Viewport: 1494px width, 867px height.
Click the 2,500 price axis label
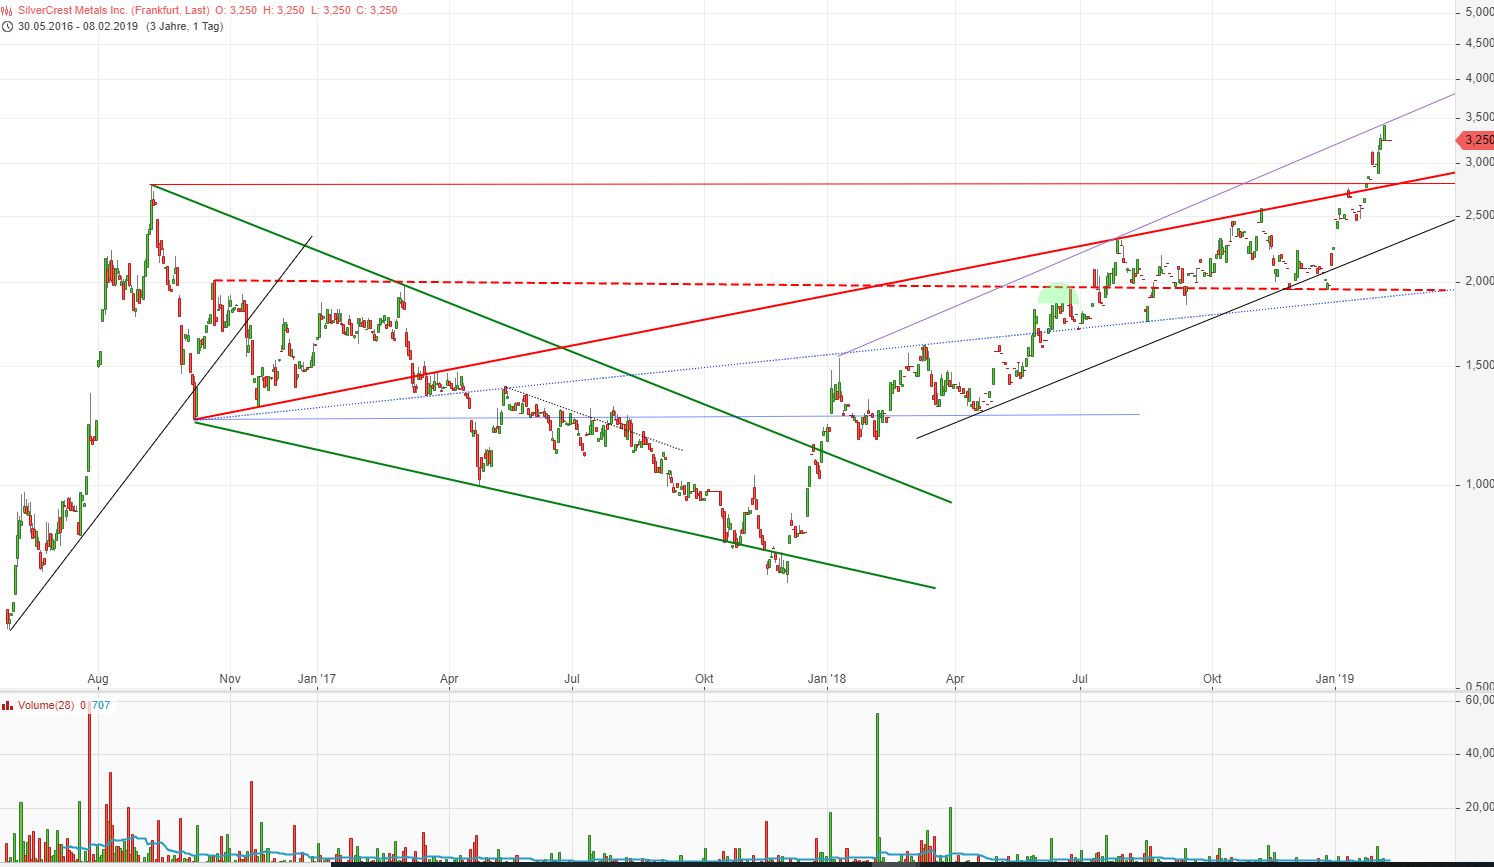(1478, 215)
